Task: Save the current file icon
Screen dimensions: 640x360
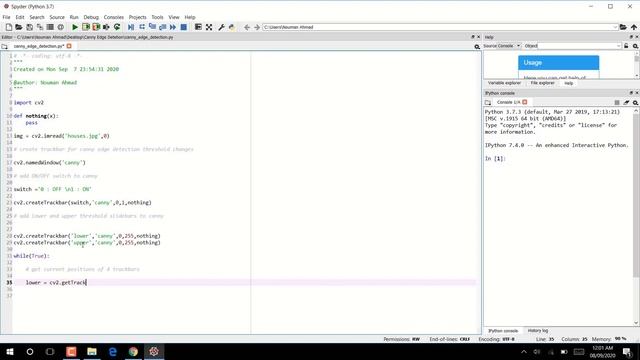Action: 29,27
